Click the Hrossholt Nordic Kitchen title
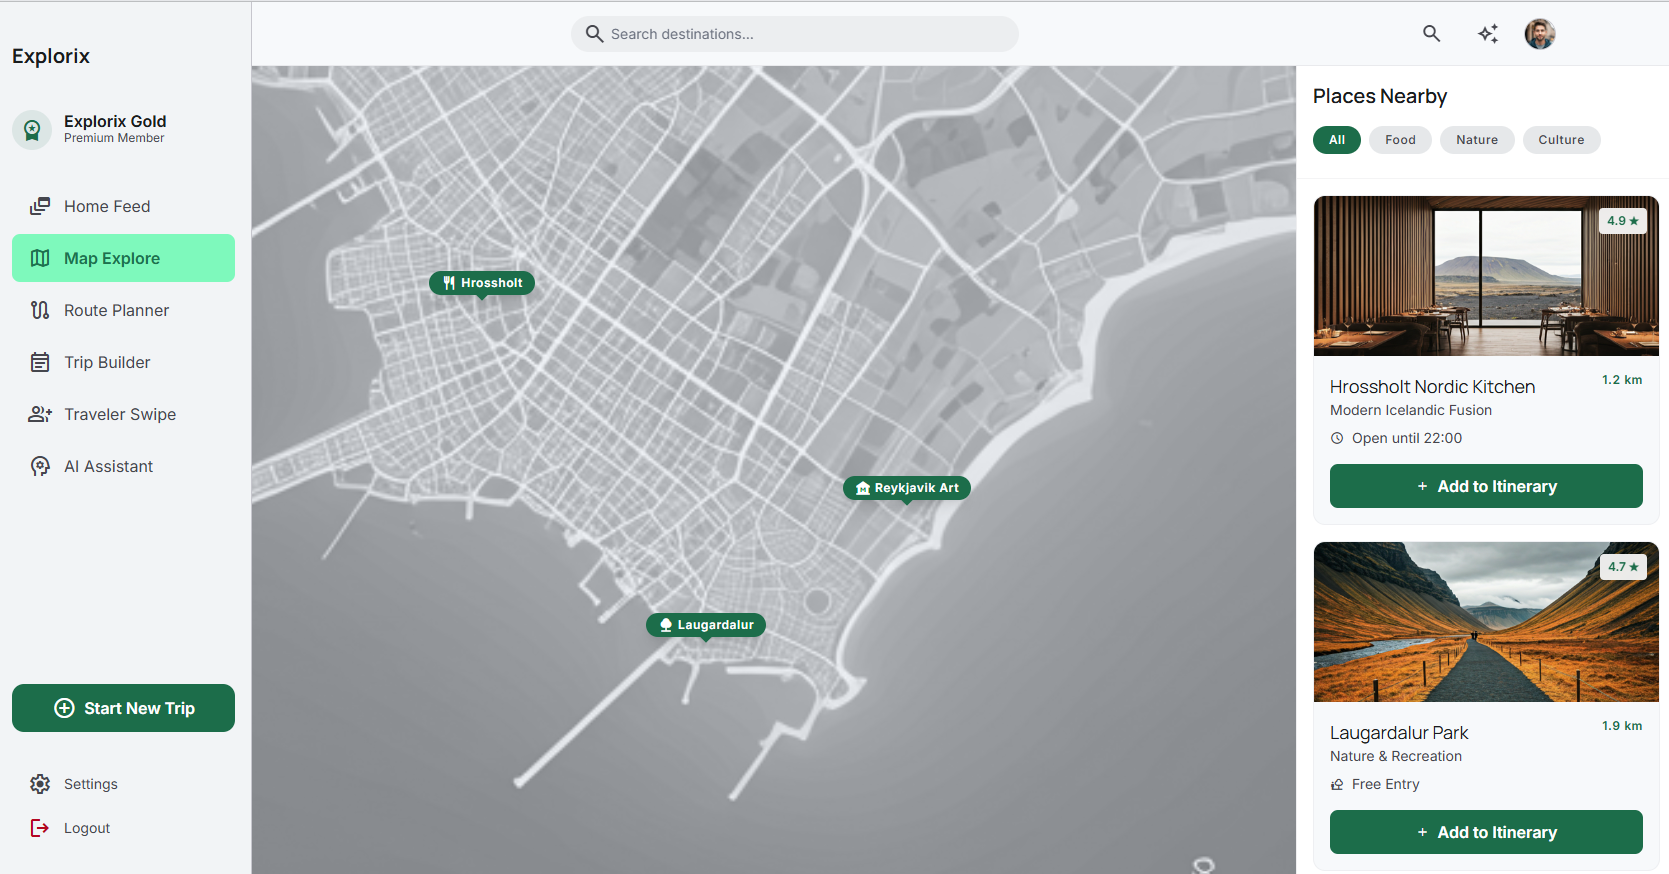This screenshot has height=874, width=1669. pyautogui.click(x=1432, y=387)
